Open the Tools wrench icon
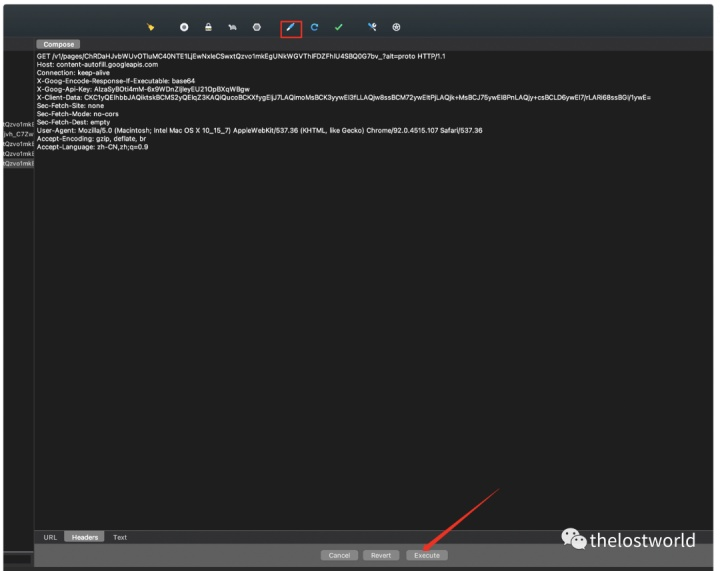The image size is (720, 571). click(372, 27)
